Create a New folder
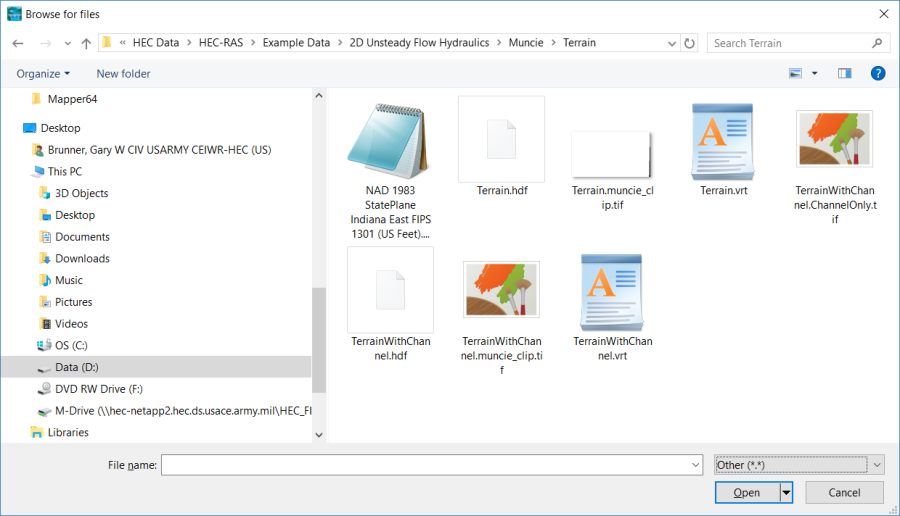The image size is (900, 516). coord(123,73)
